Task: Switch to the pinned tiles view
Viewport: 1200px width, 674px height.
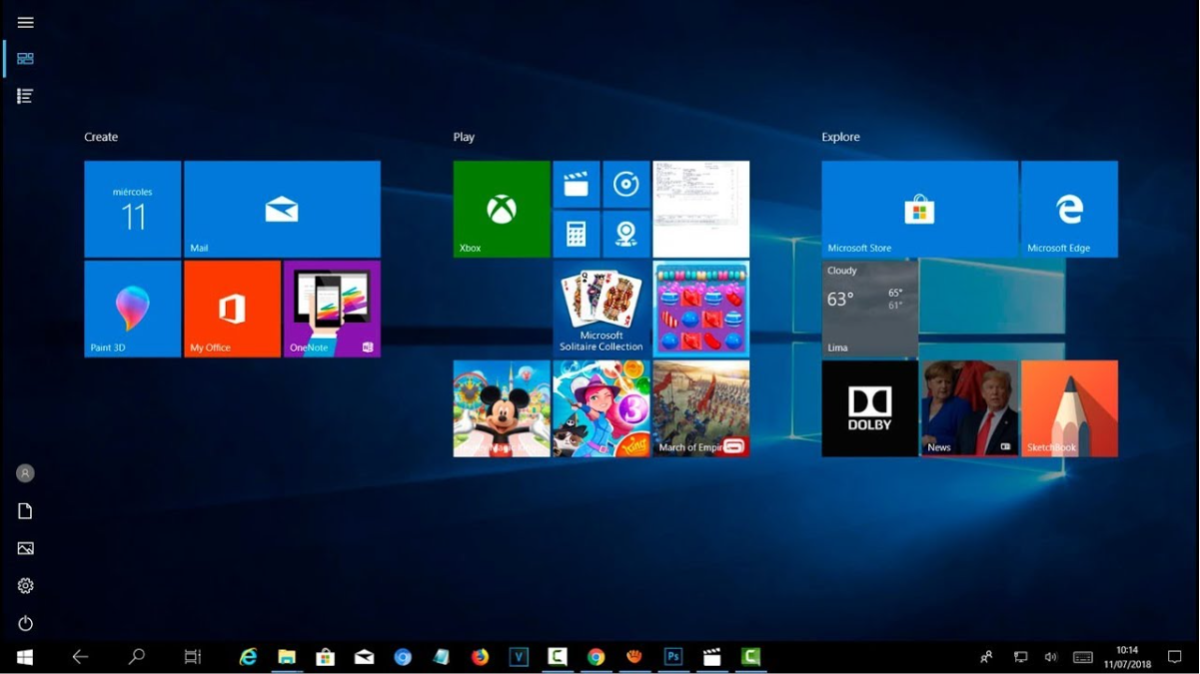Action: click(24, 58)
